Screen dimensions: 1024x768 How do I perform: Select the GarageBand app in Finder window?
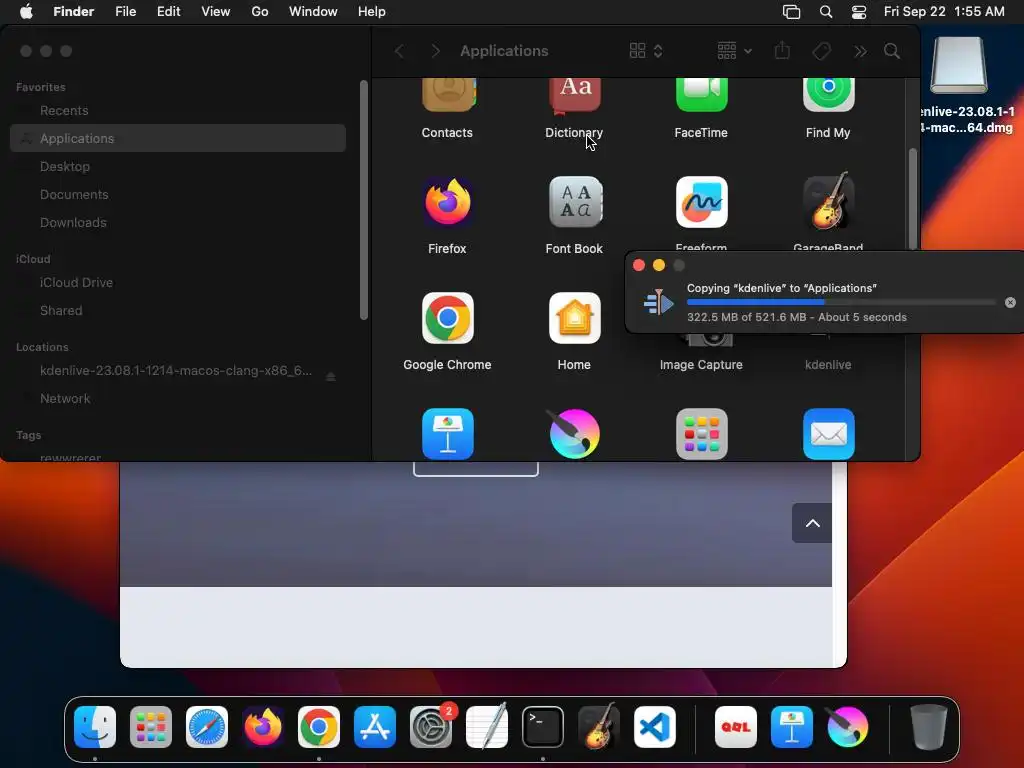(828, 202)
